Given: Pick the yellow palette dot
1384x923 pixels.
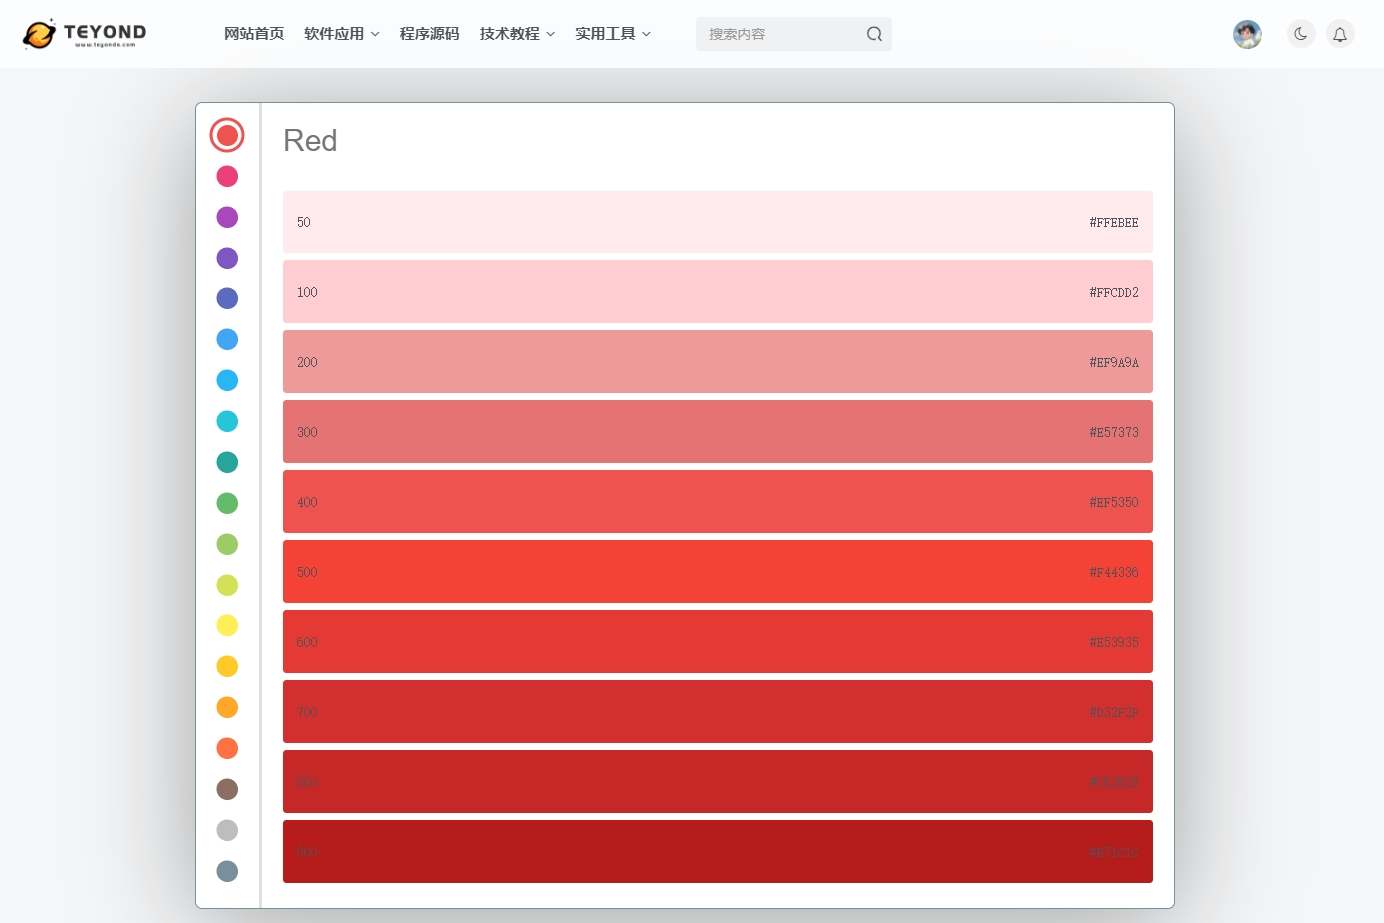Looking at the screenshot, I should [227, 625].
